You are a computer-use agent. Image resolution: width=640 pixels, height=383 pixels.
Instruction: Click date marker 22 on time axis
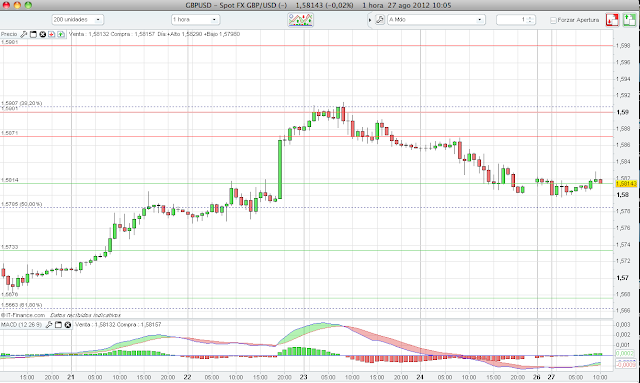click(x=187, y=377)
